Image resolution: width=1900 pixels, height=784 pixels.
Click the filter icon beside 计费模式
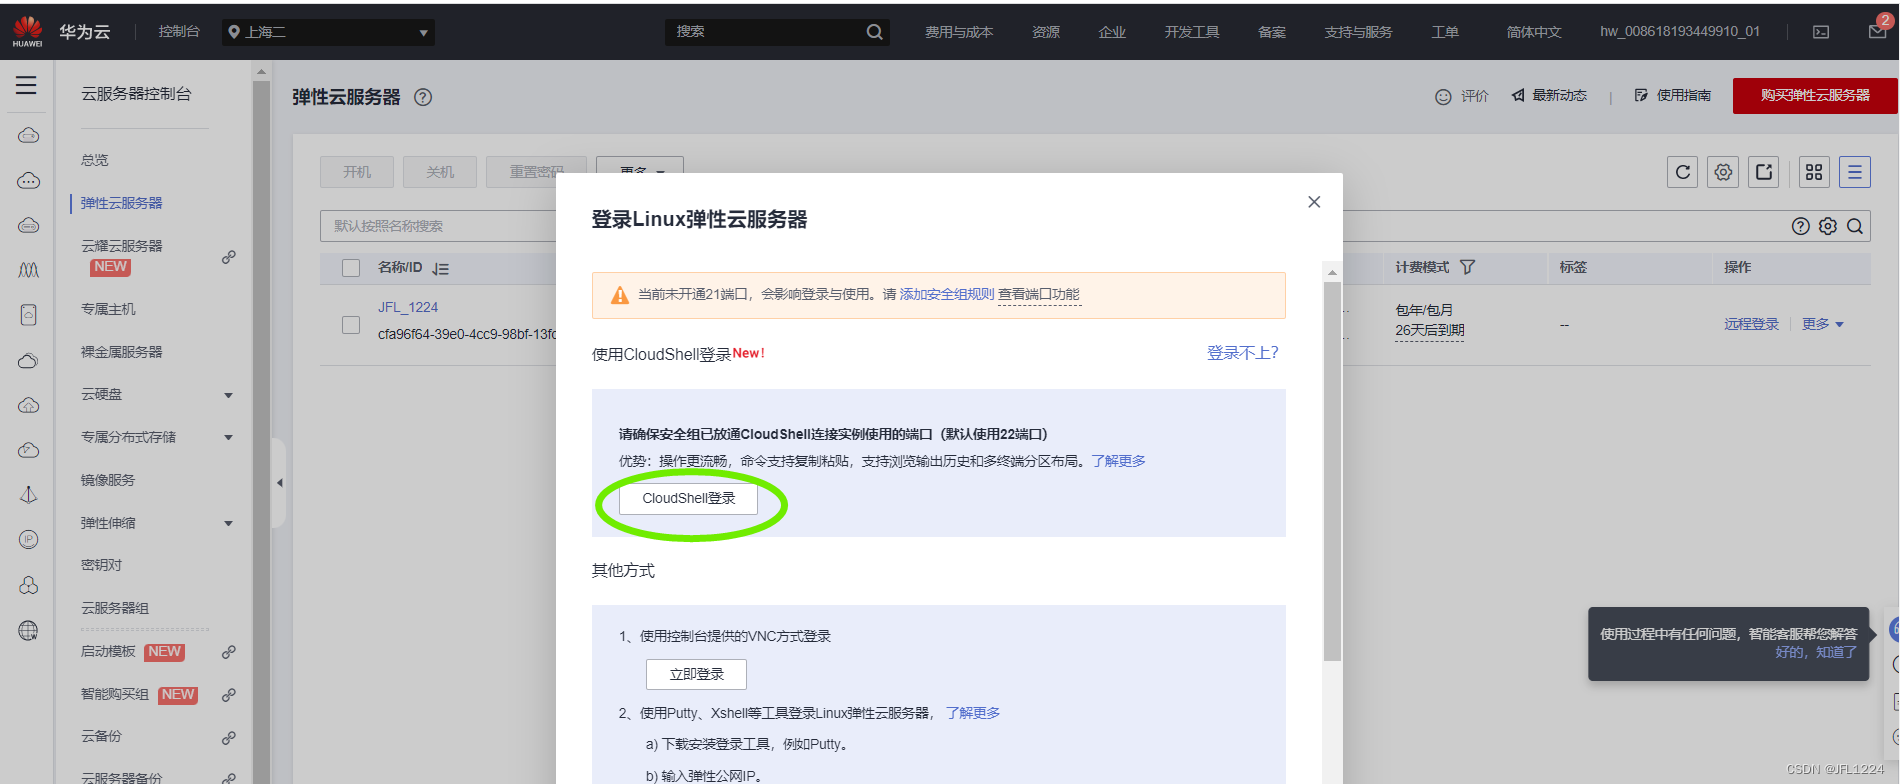click(1468, 267)
